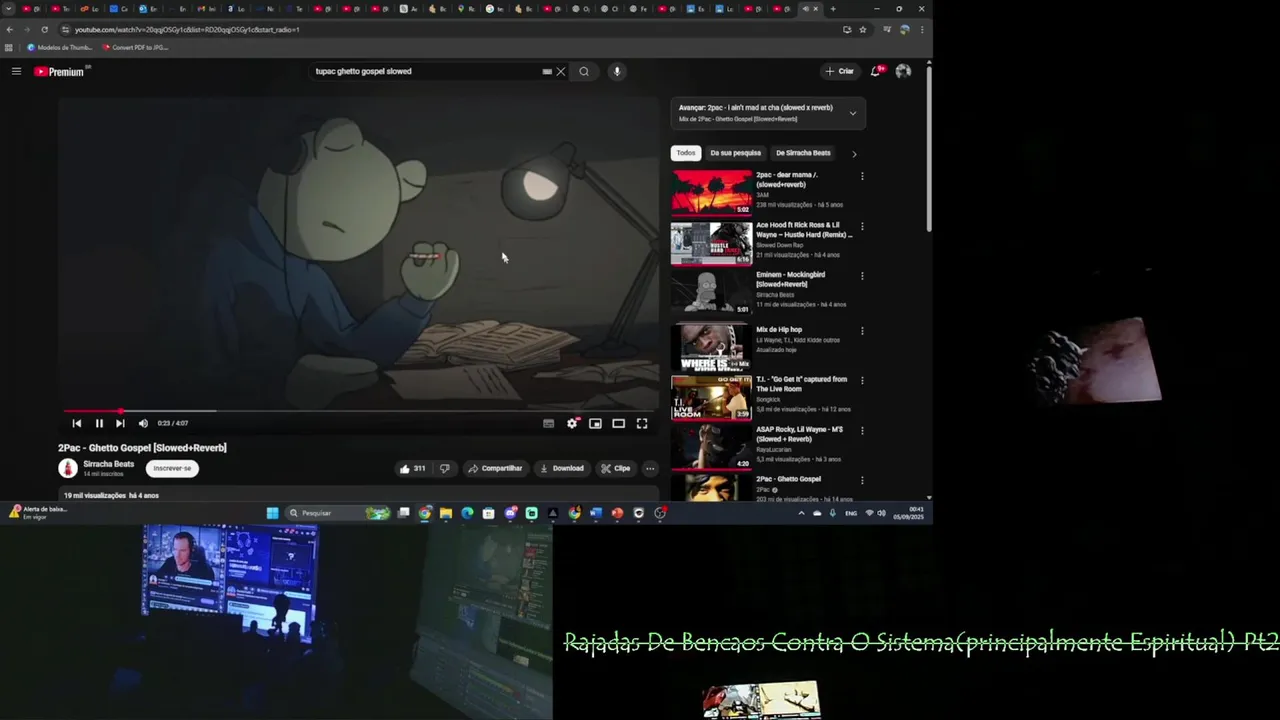The width and height of the screenshot is (1280, 720).
Task: Go back in browser history
Action: point(10,29)
